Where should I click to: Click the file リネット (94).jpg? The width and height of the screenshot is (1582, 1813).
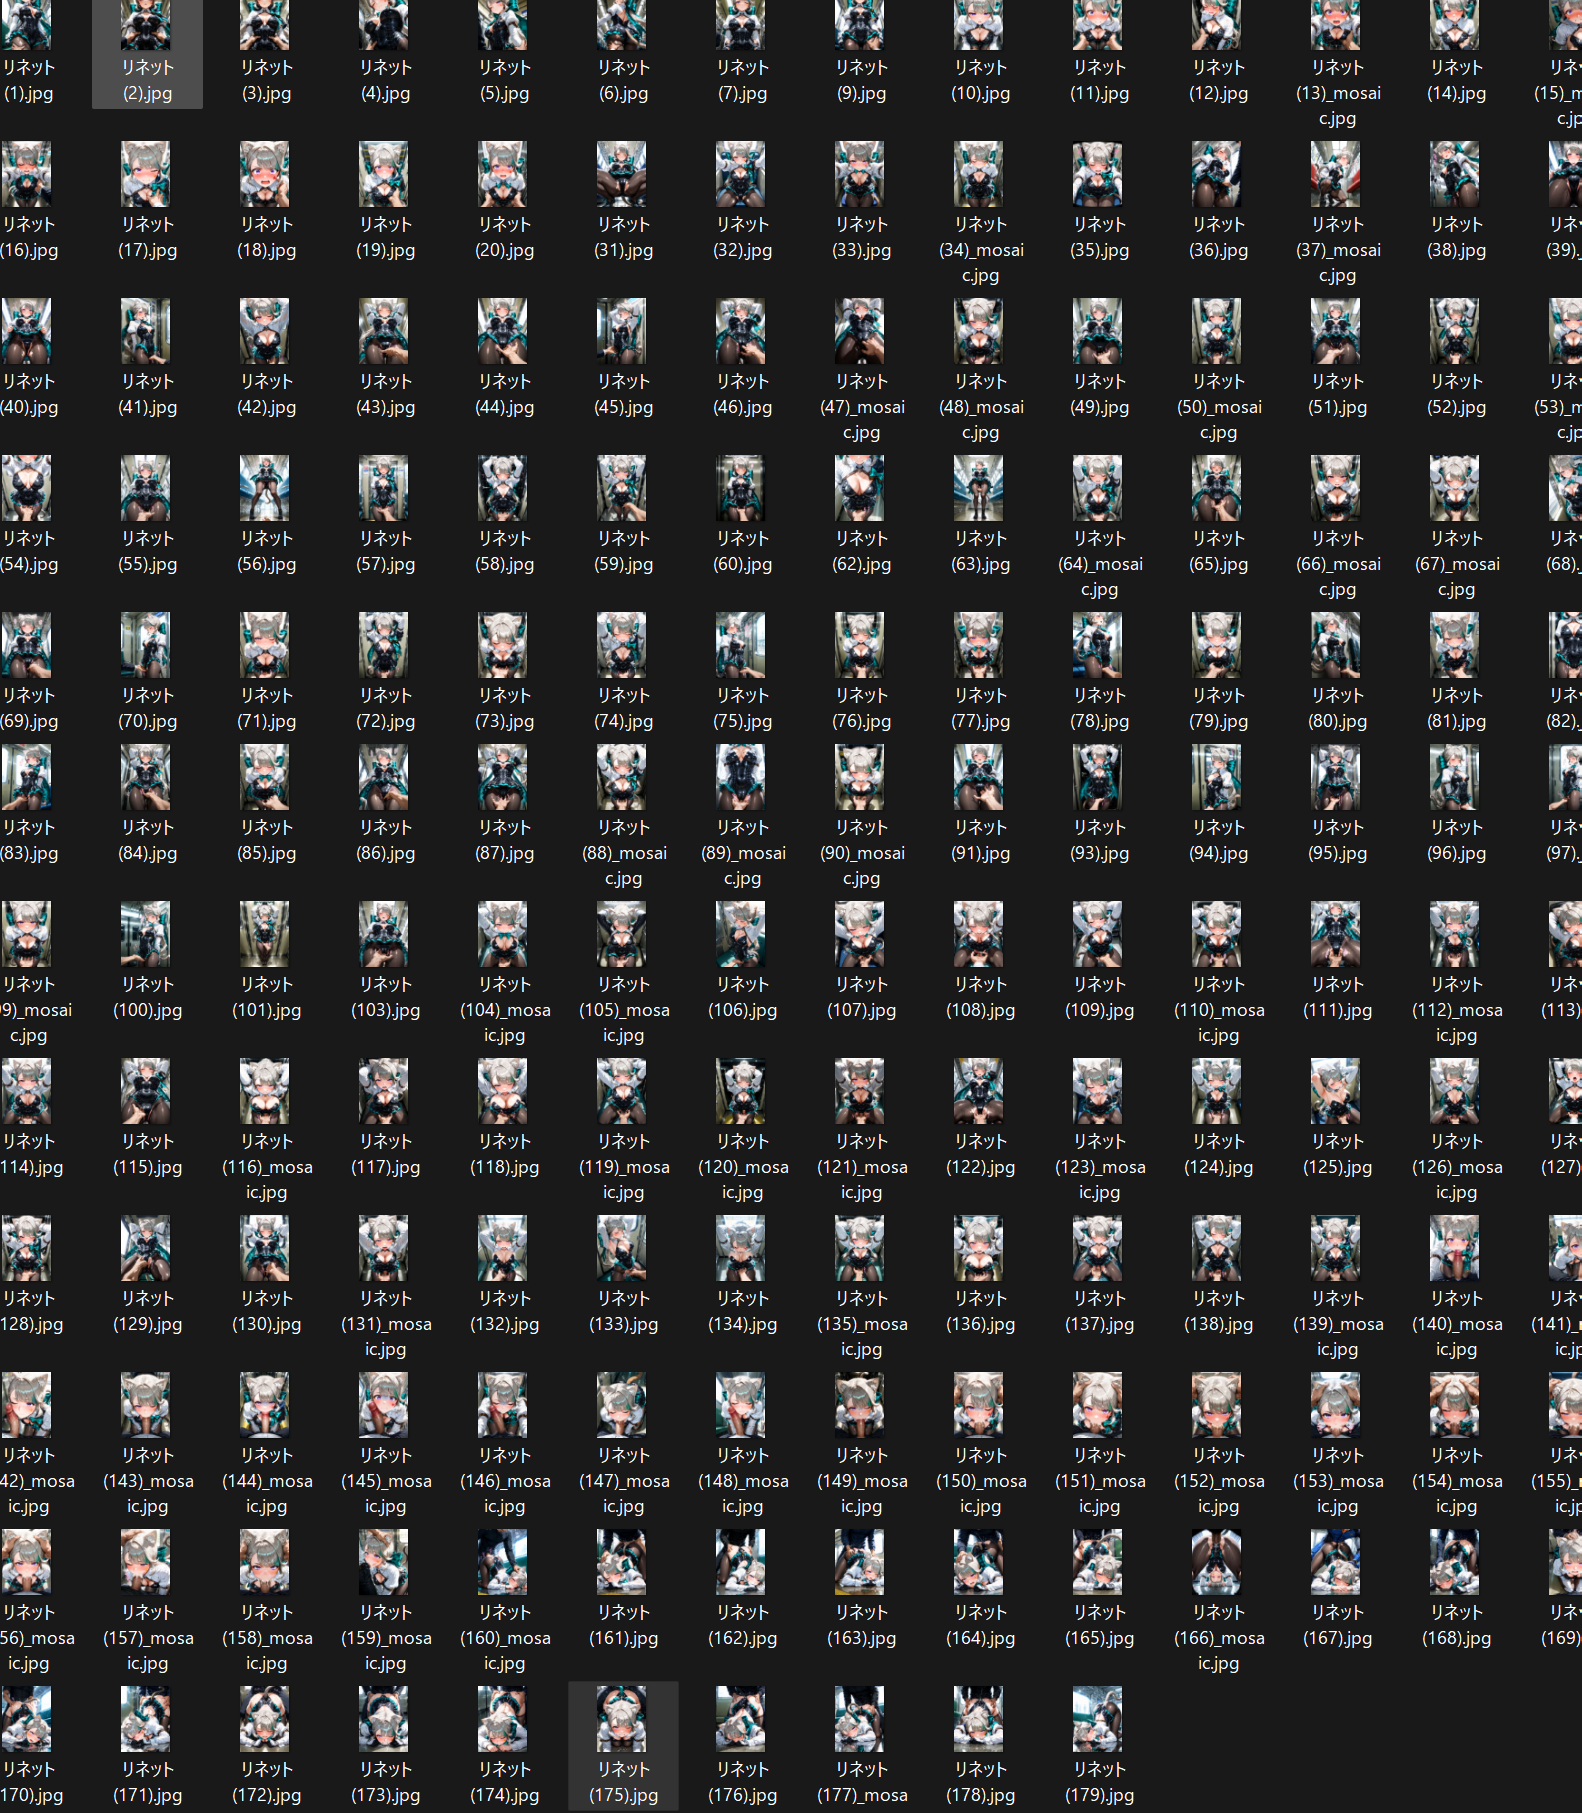1218,803
